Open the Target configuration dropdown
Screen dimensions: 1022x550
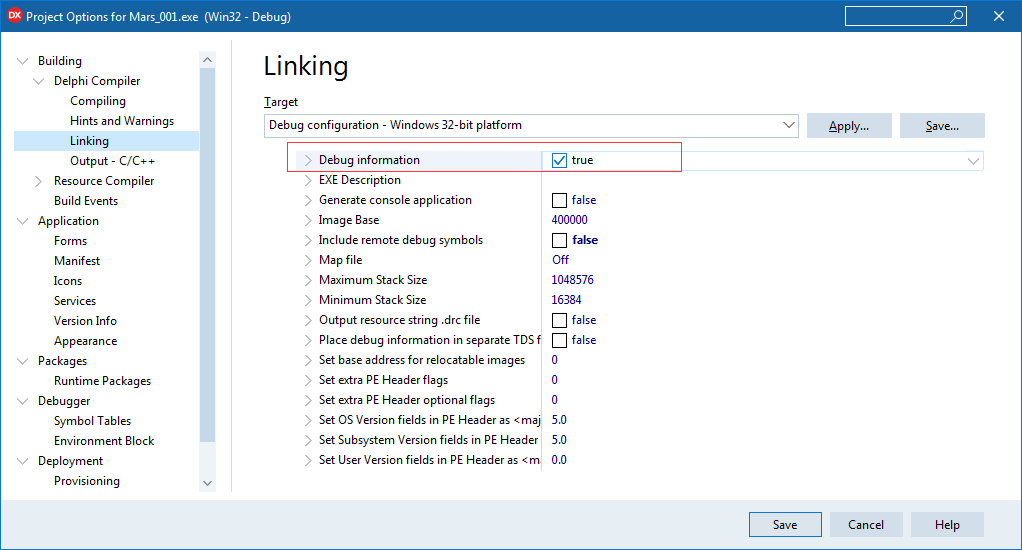point(789,125)
